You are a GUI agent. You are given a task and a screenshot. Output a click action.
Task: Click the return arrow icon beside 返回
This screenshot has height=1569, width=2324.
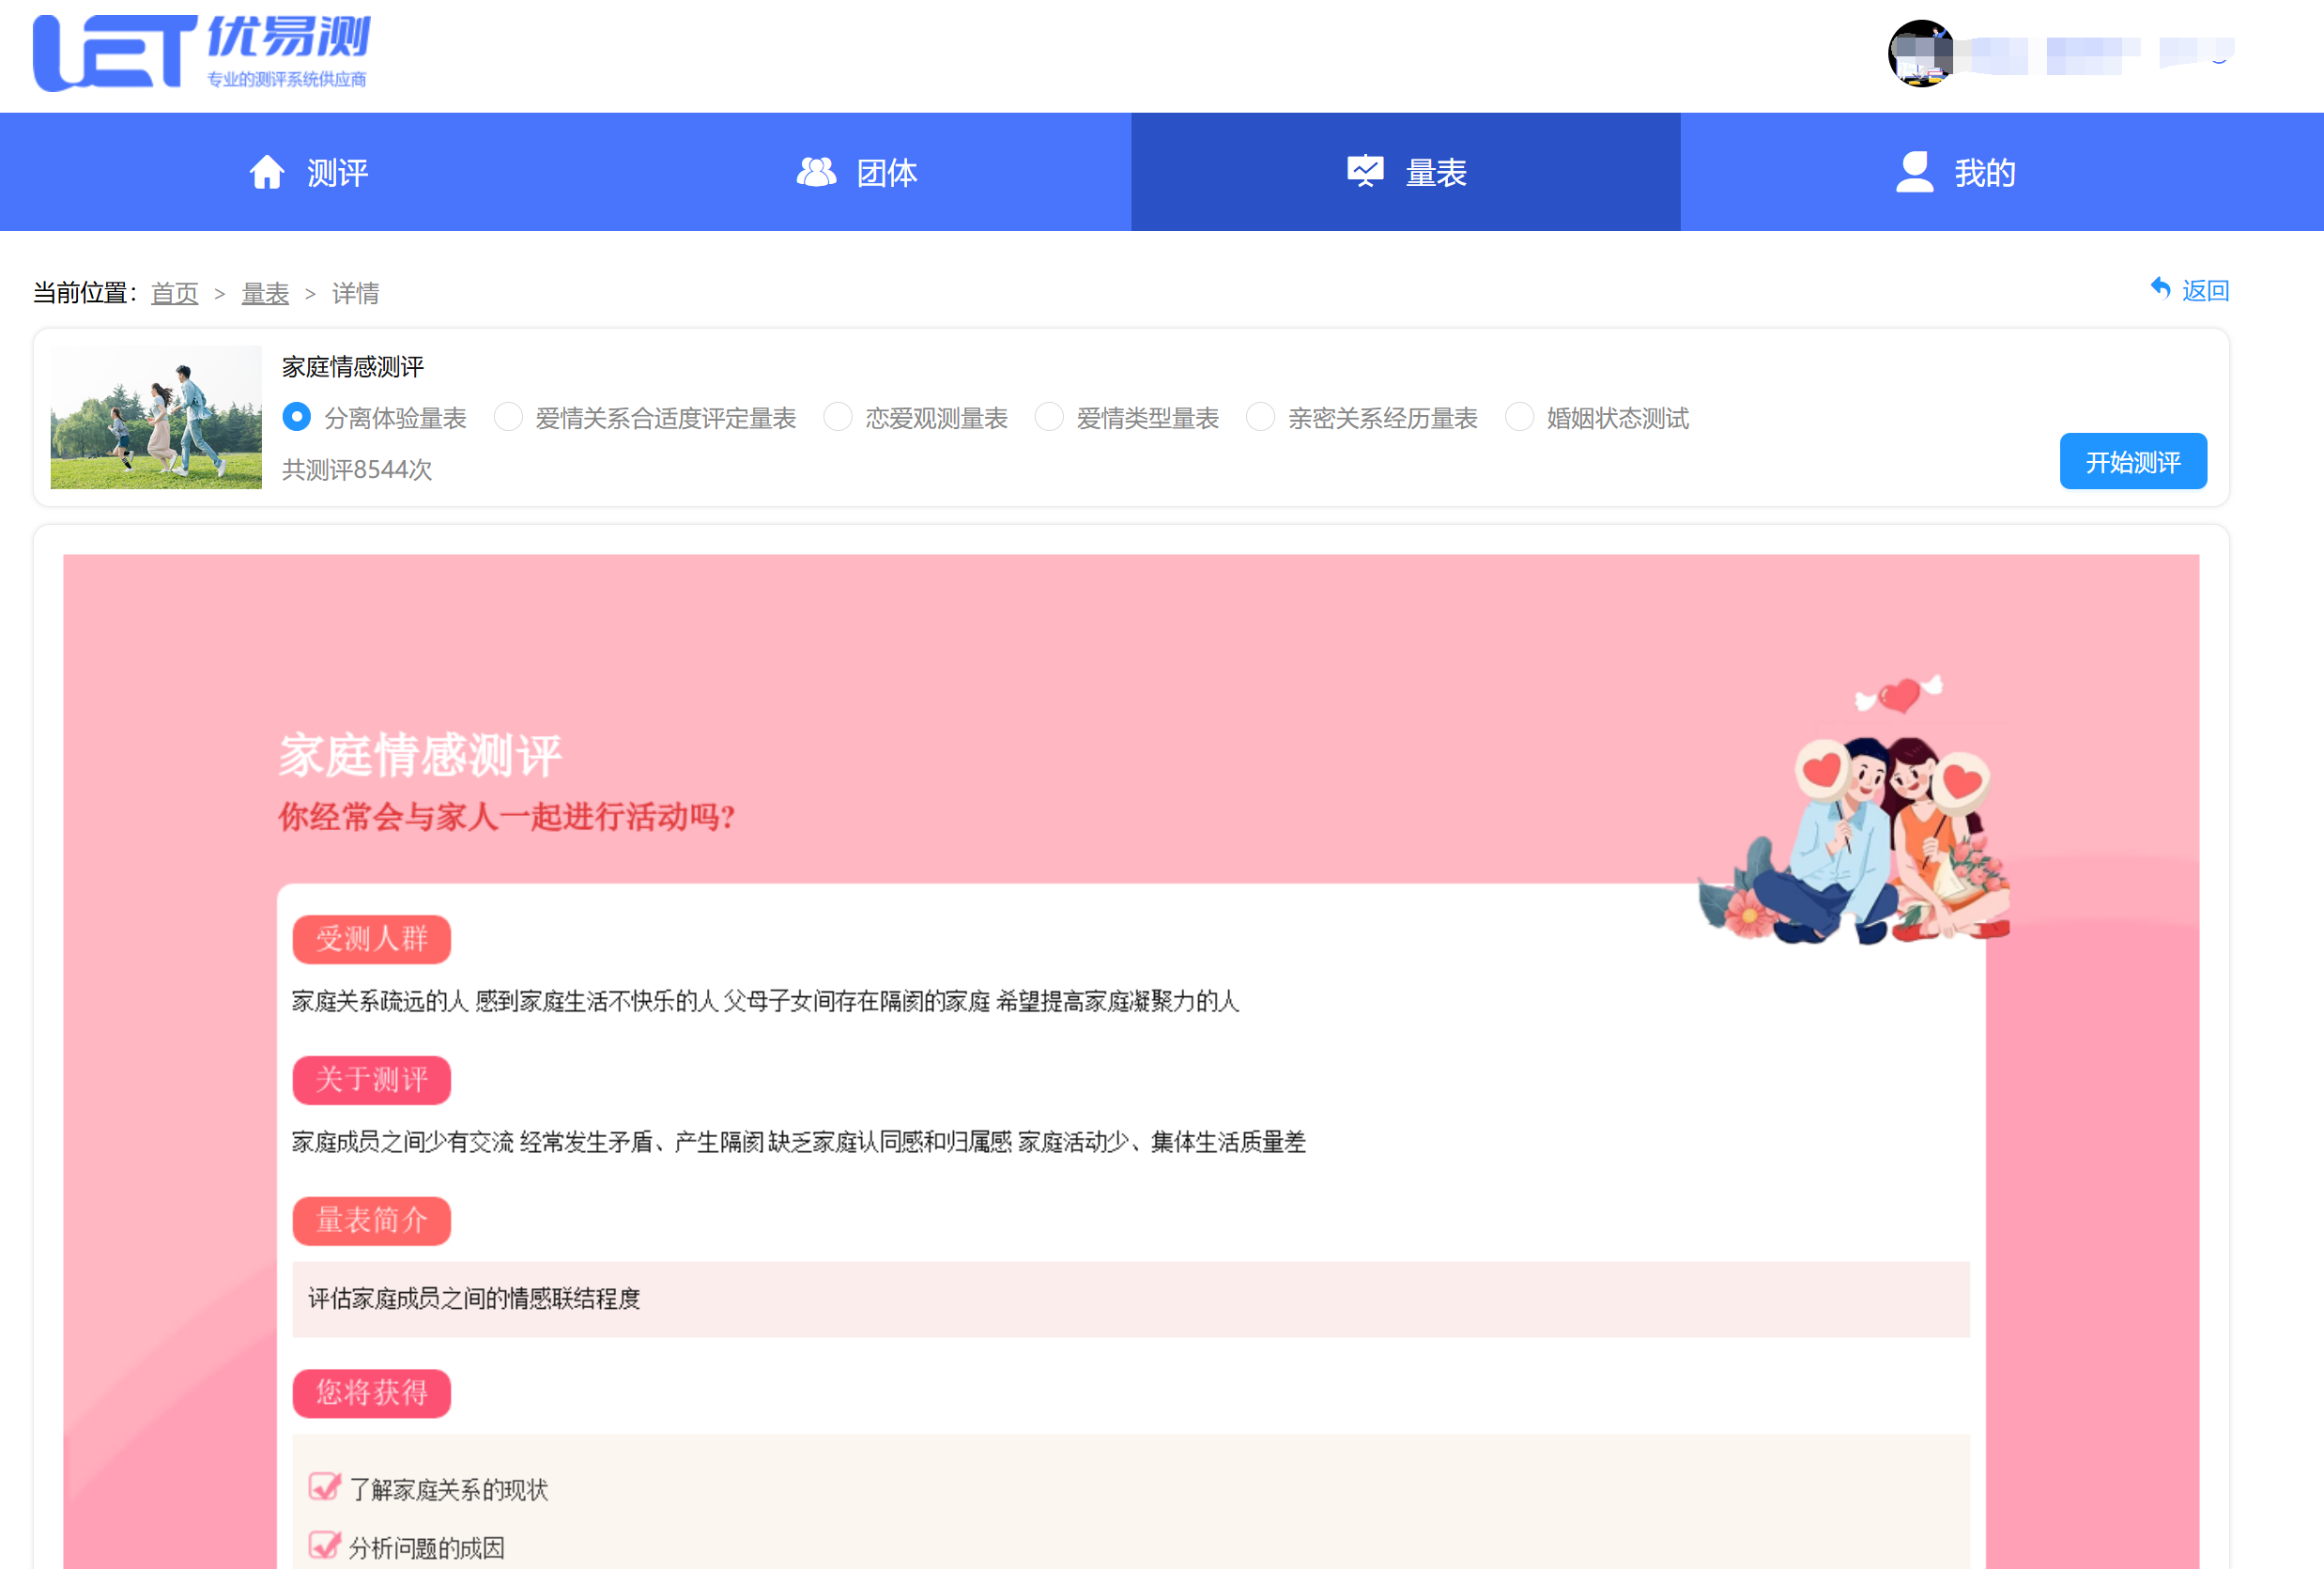pos(2160,289)
